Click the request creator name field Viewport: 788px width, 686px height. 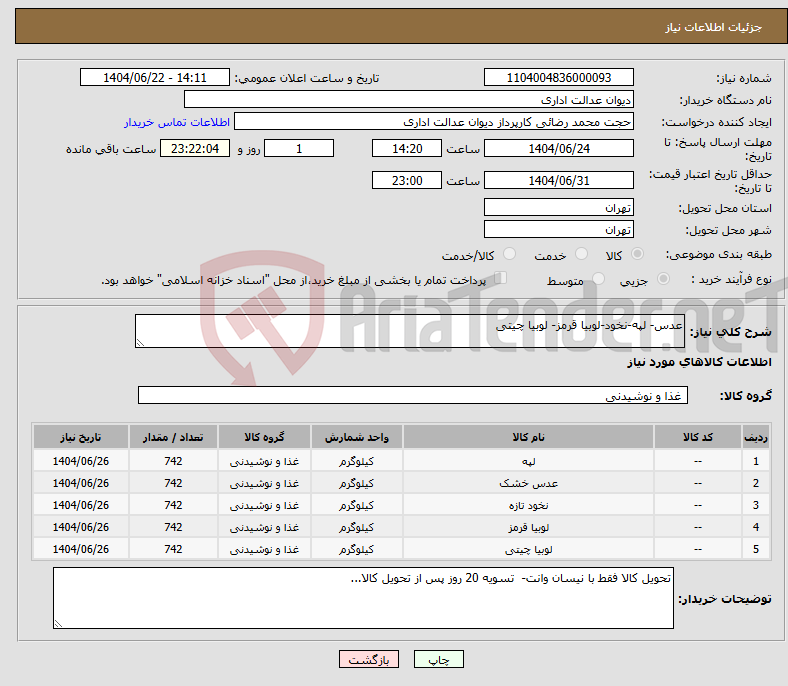434,122
